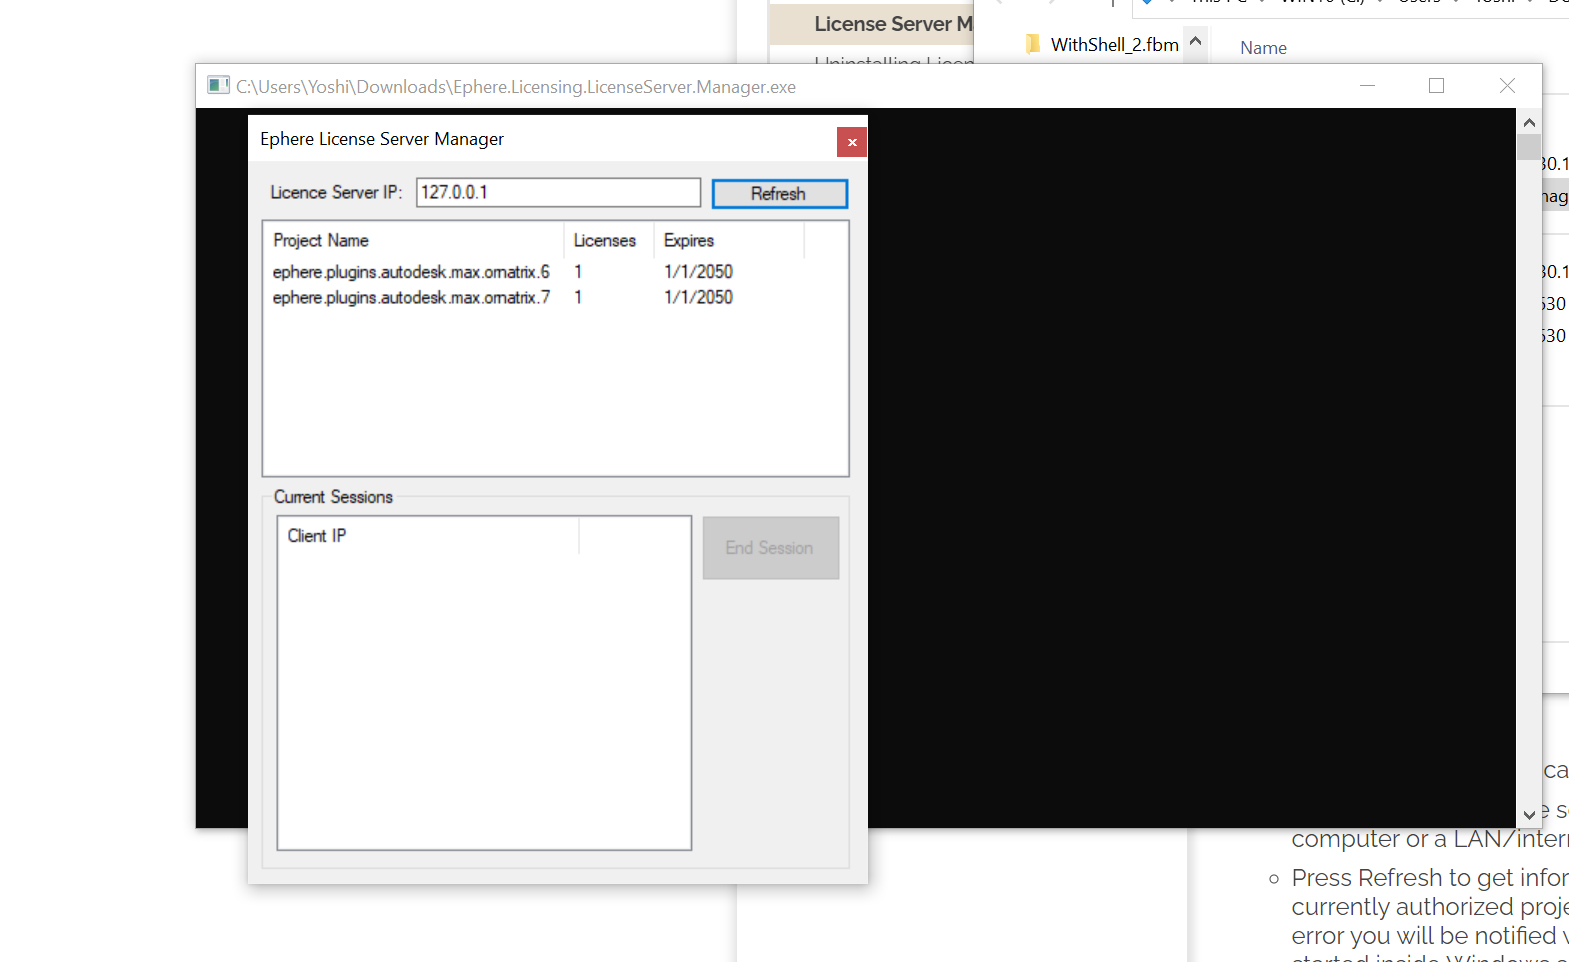Click console scrollbar down arrow
1569x962 pixels.
tap(1528, 814)
